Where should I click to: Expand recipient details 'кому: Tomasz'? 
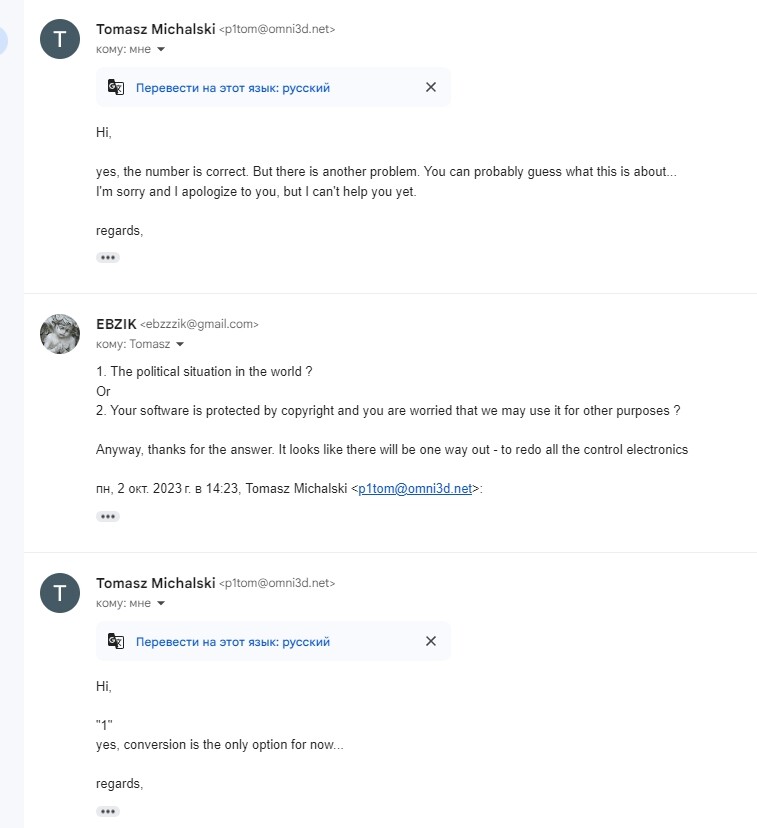(179, 344)
